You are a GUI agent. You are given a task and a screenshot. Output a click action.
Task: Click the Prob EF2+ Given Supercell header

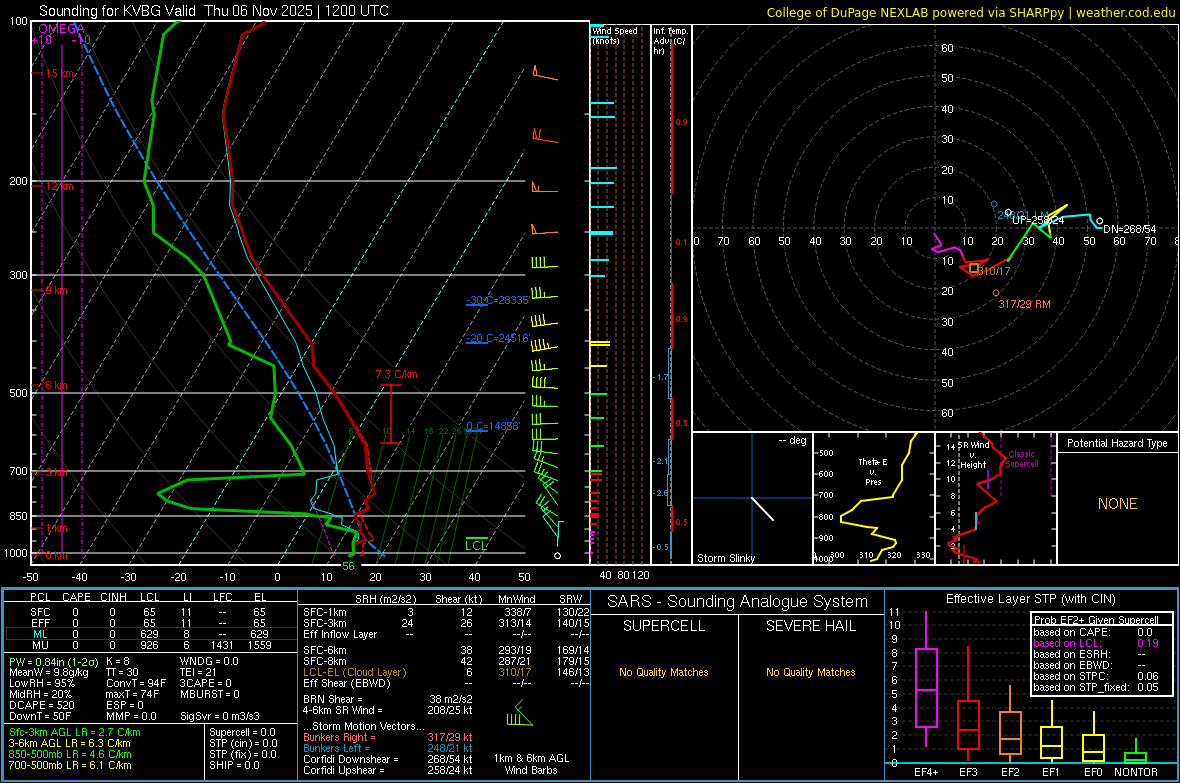1096,620
